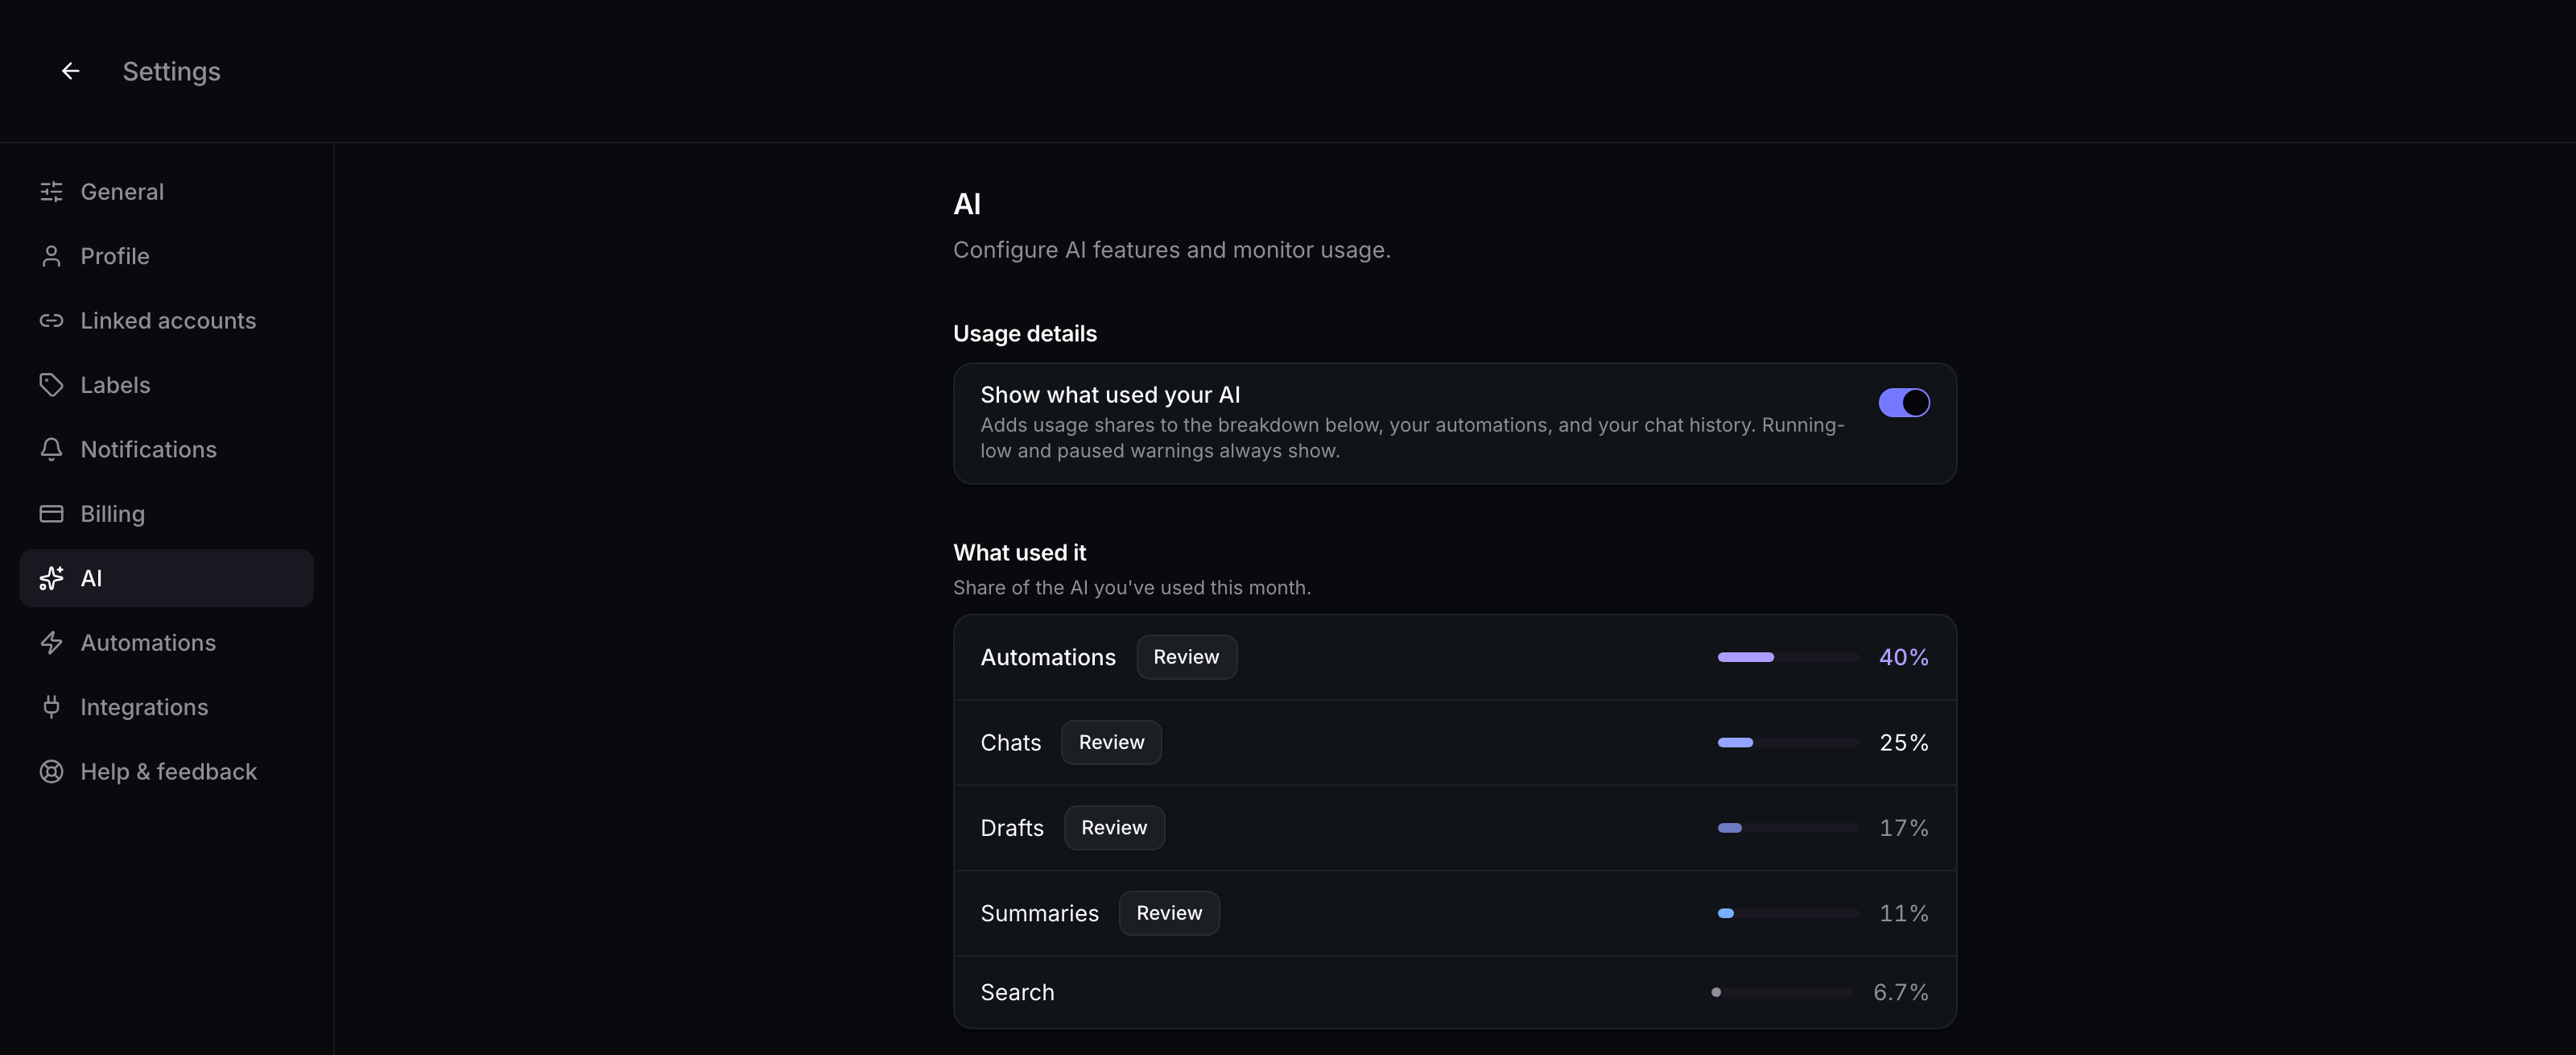The height and width of the screenshot is (1055, 2576).
Task: Click the 6.7% value for Search
Action: tap(1900, 992)
